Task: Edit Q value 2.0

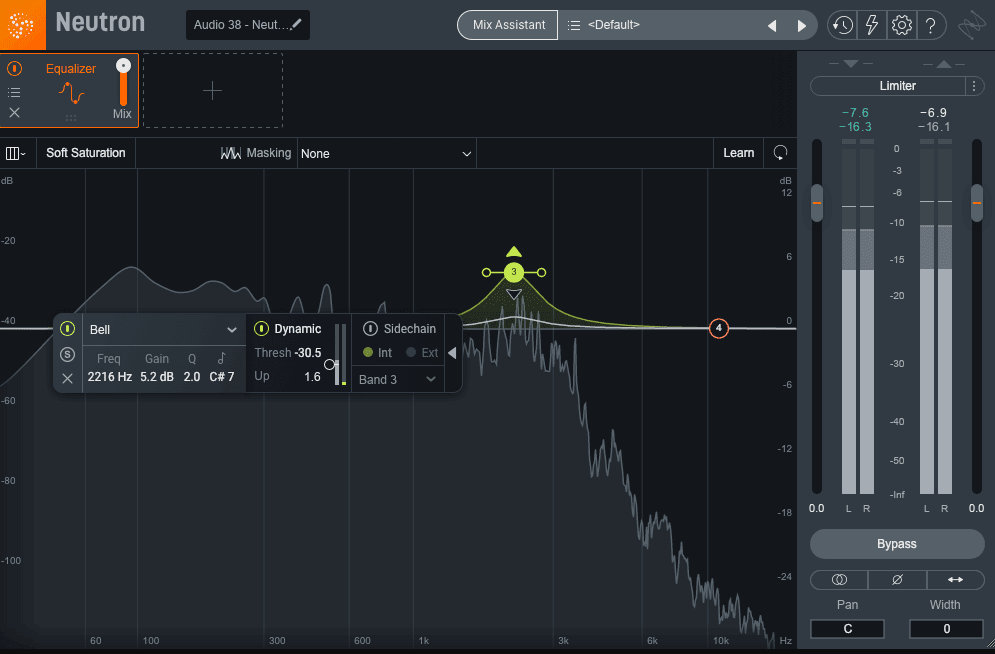Action: [192, 377]
